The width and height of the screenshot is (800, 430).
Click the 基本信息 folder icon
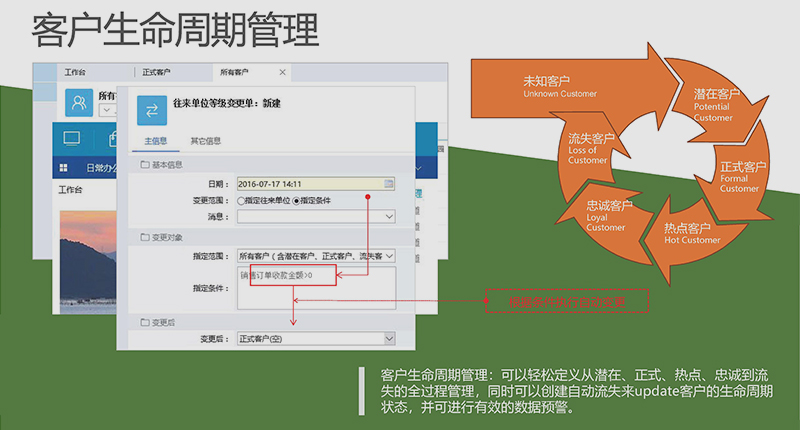(x=145, y=164)
